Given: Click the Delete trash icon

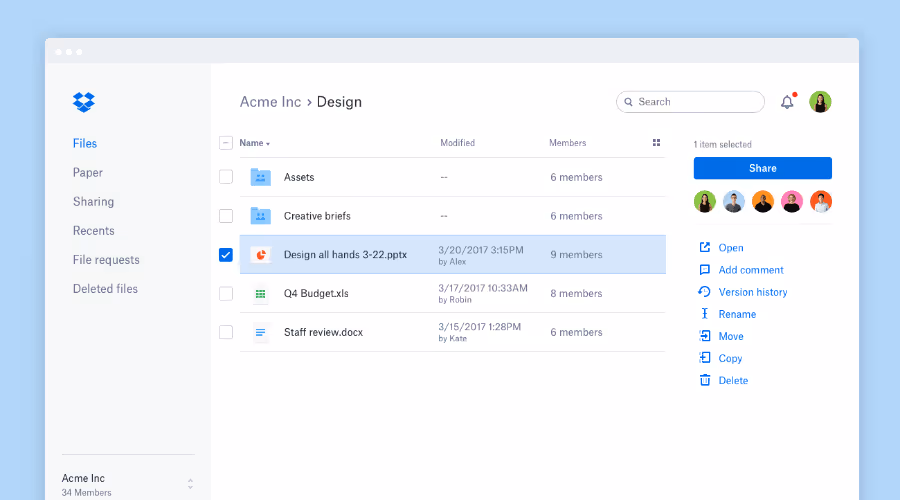Looking at the screenshot, I should pyautogui.click(x=705, y=380).
